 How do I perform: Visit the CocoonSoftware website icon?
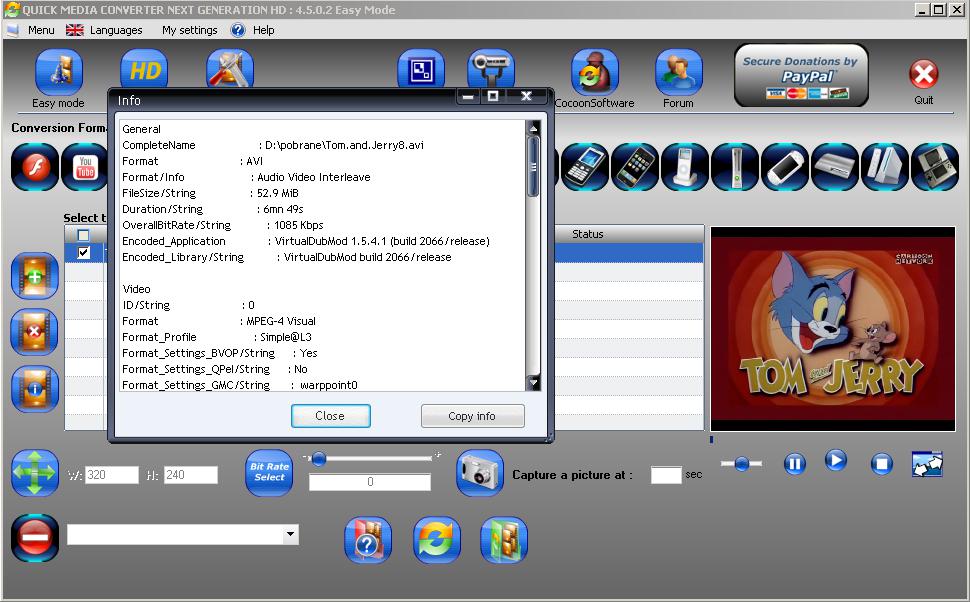pos(594,73)
